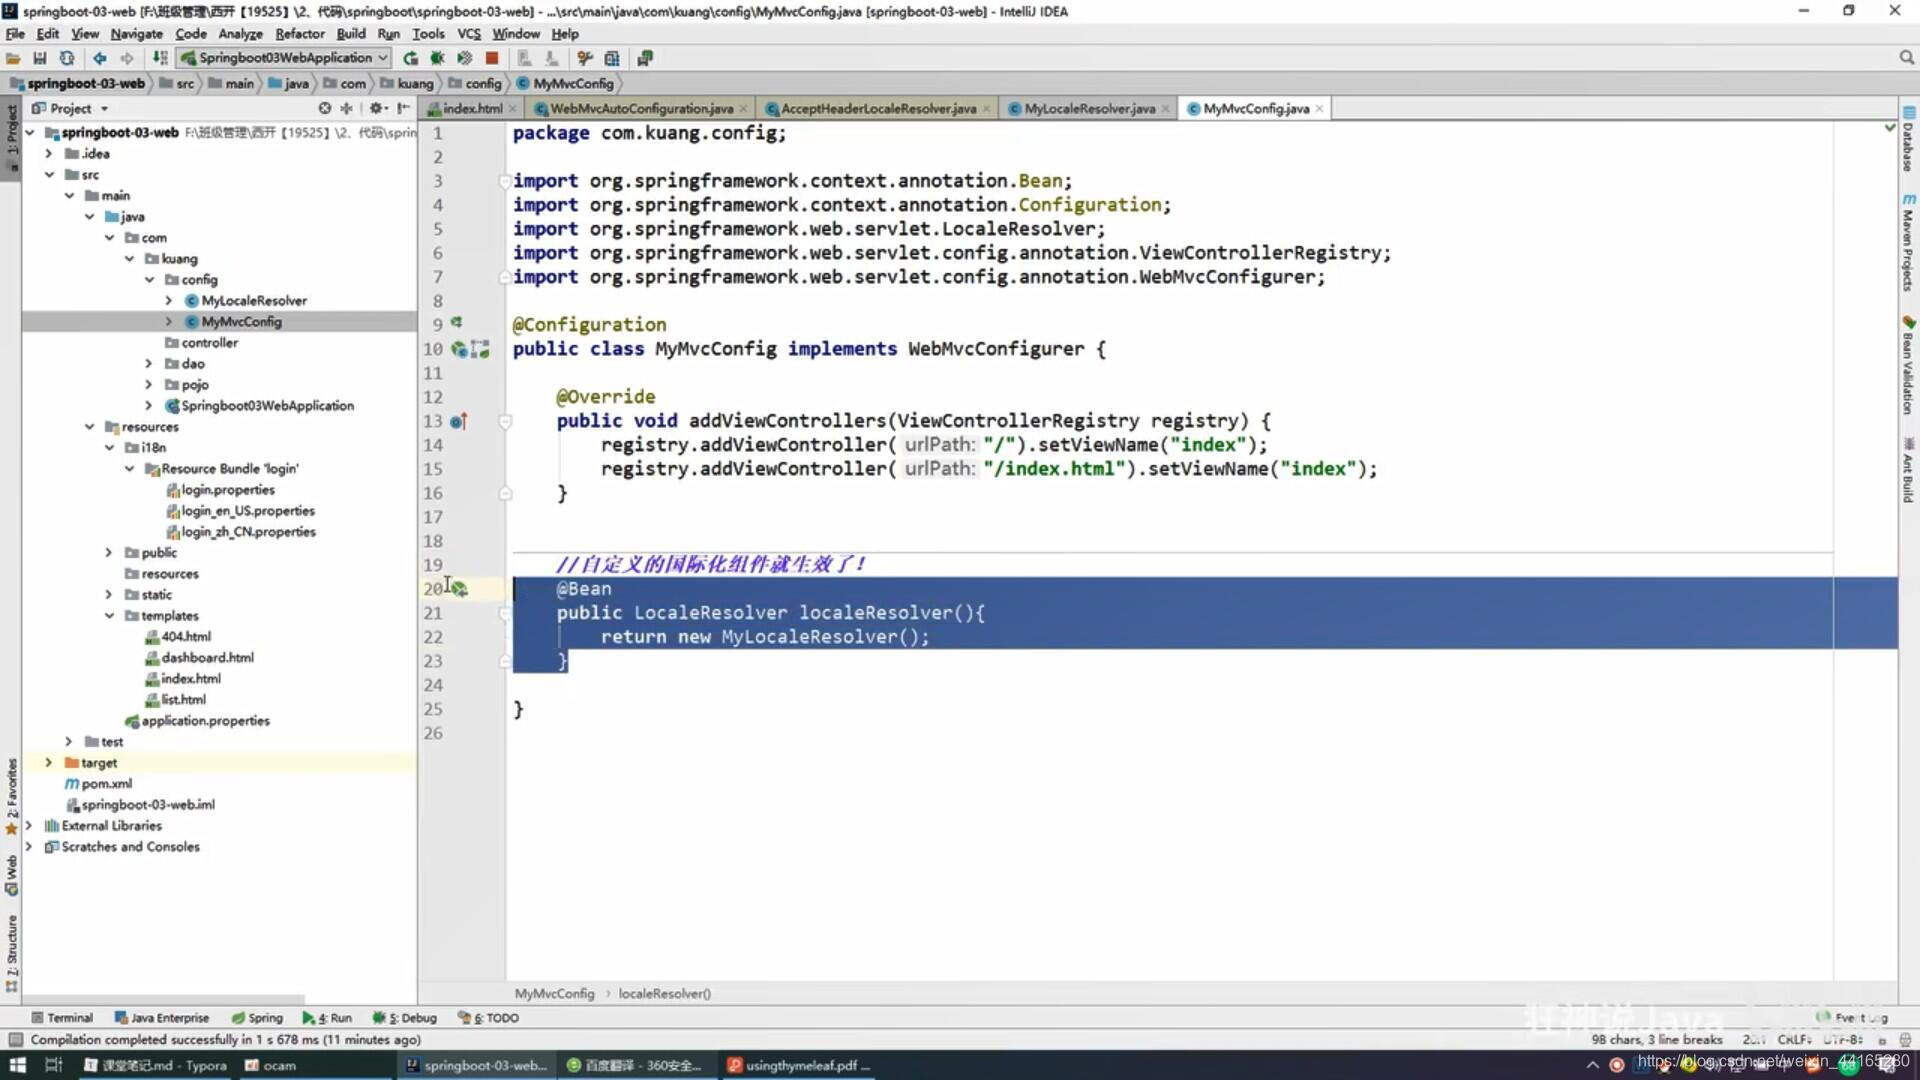Click the bean gutter icon on line 10

(x=459, y=349)
